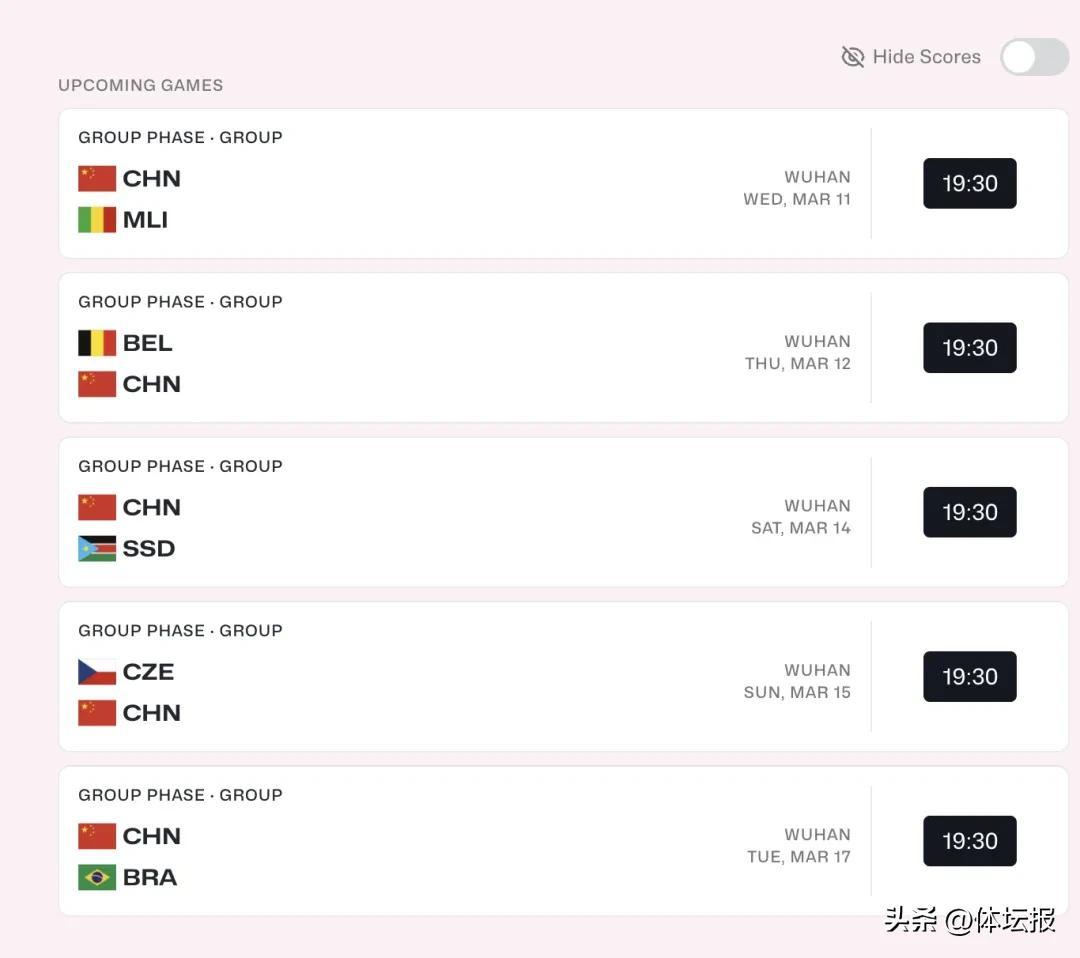The image size is (1080, 958).
Task: Click the South Sudan flag icon
Action: click(97, 549)
